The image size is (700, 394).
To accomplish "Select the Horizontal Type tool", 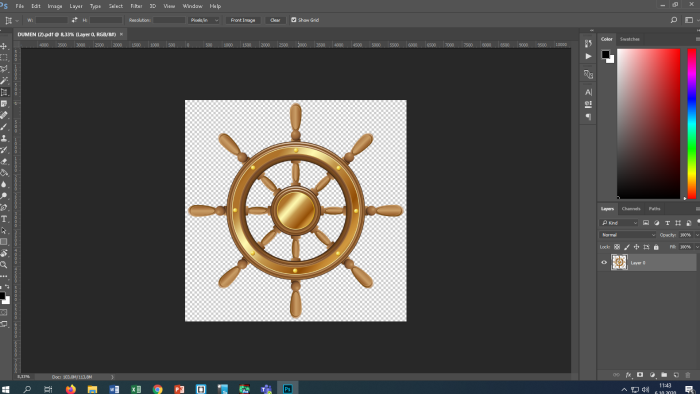I will 4,219.
